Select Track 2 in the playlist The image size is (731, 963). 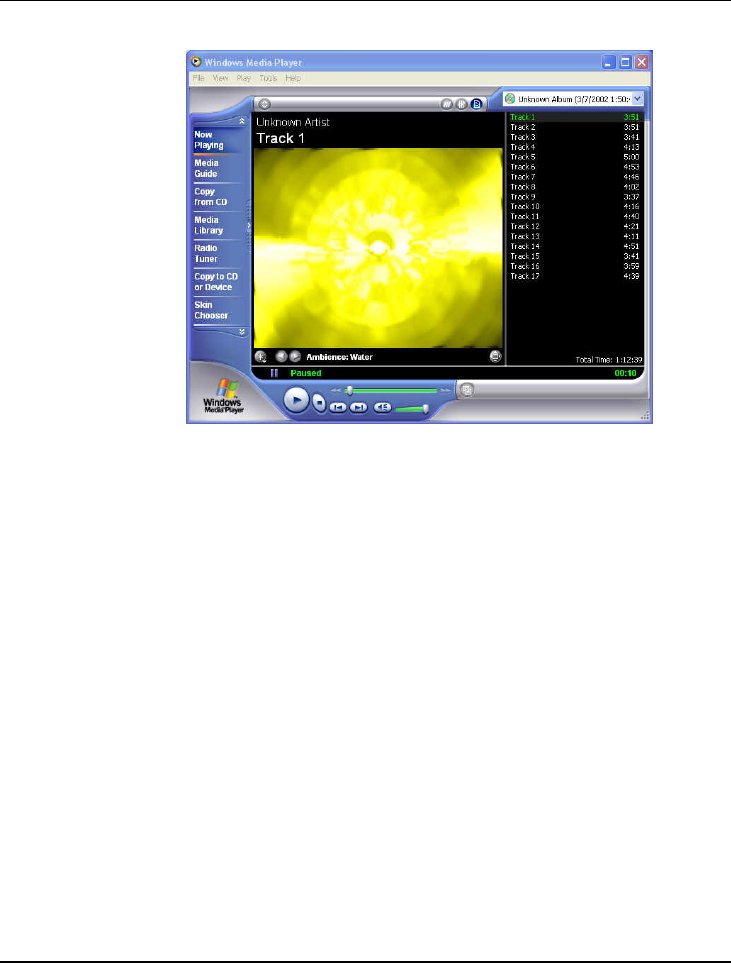pos(574,127)
